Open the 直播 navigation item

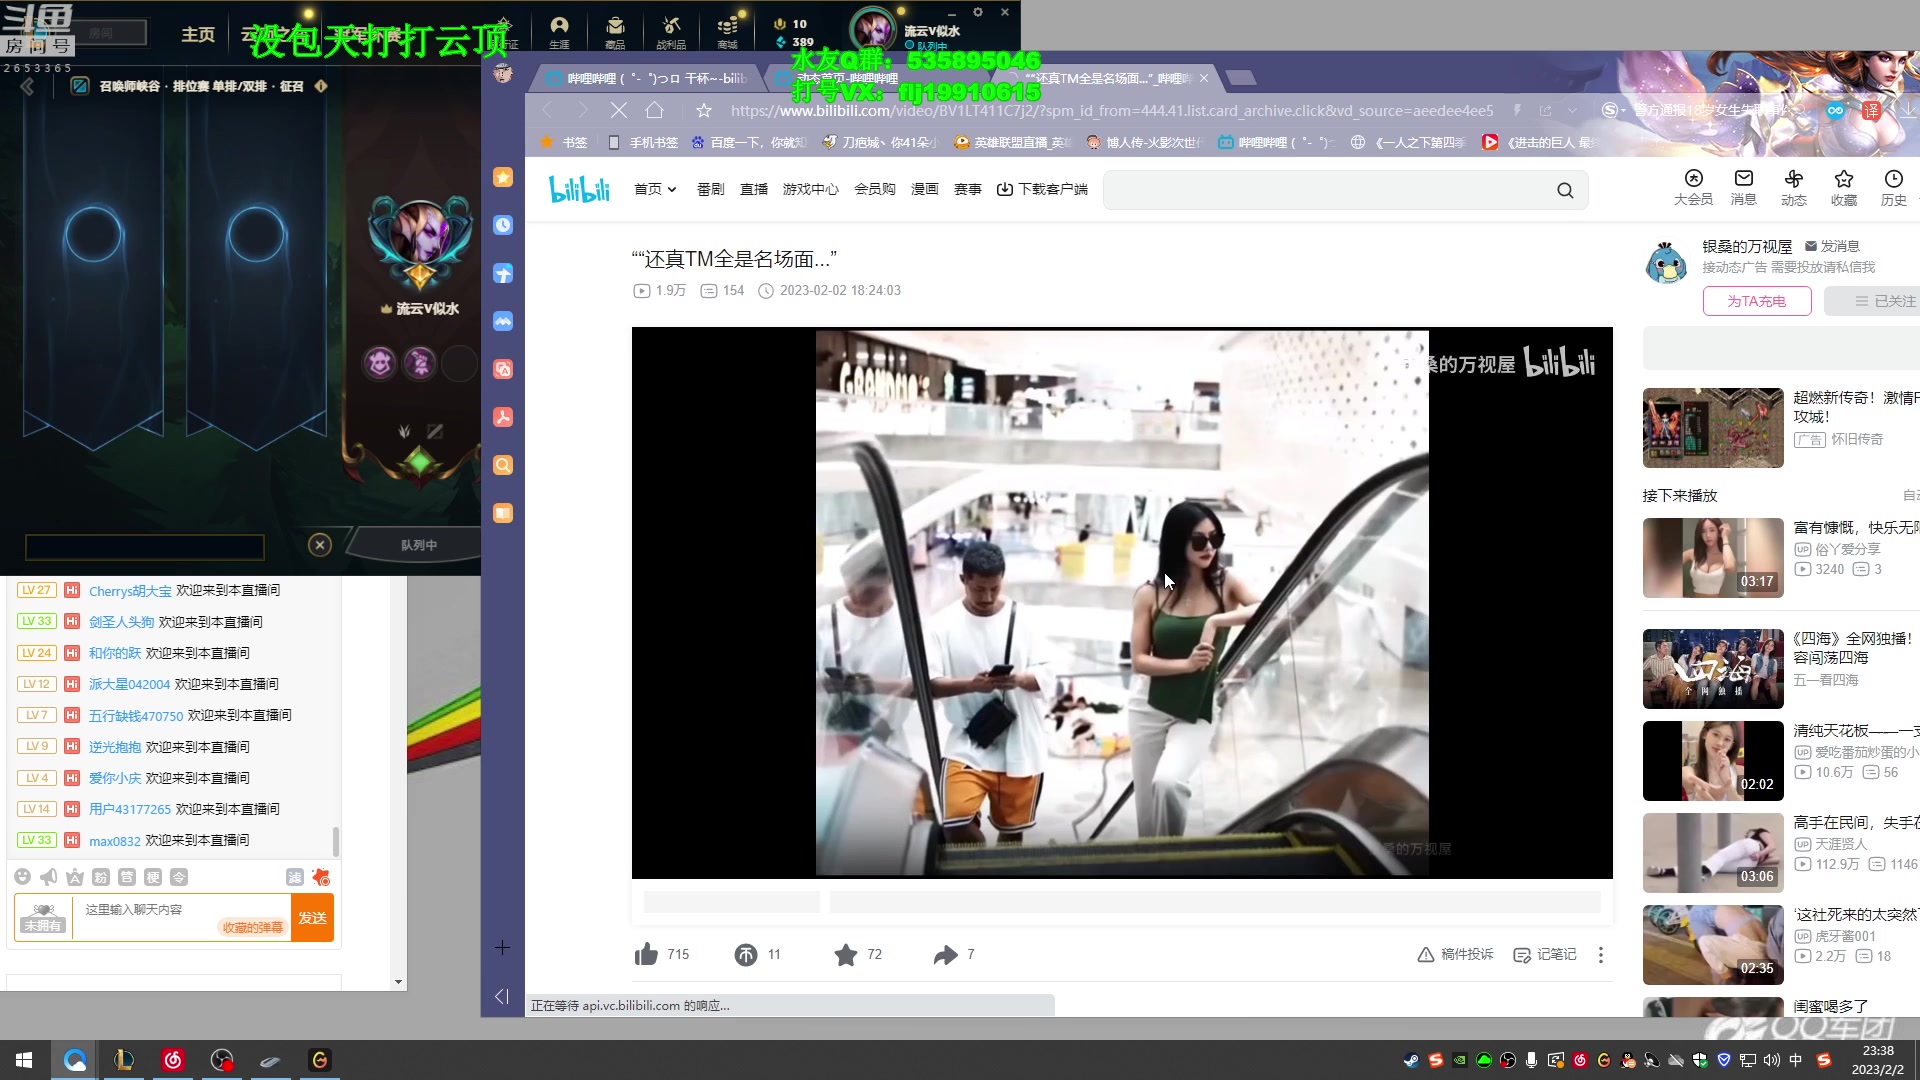(754, 189)
